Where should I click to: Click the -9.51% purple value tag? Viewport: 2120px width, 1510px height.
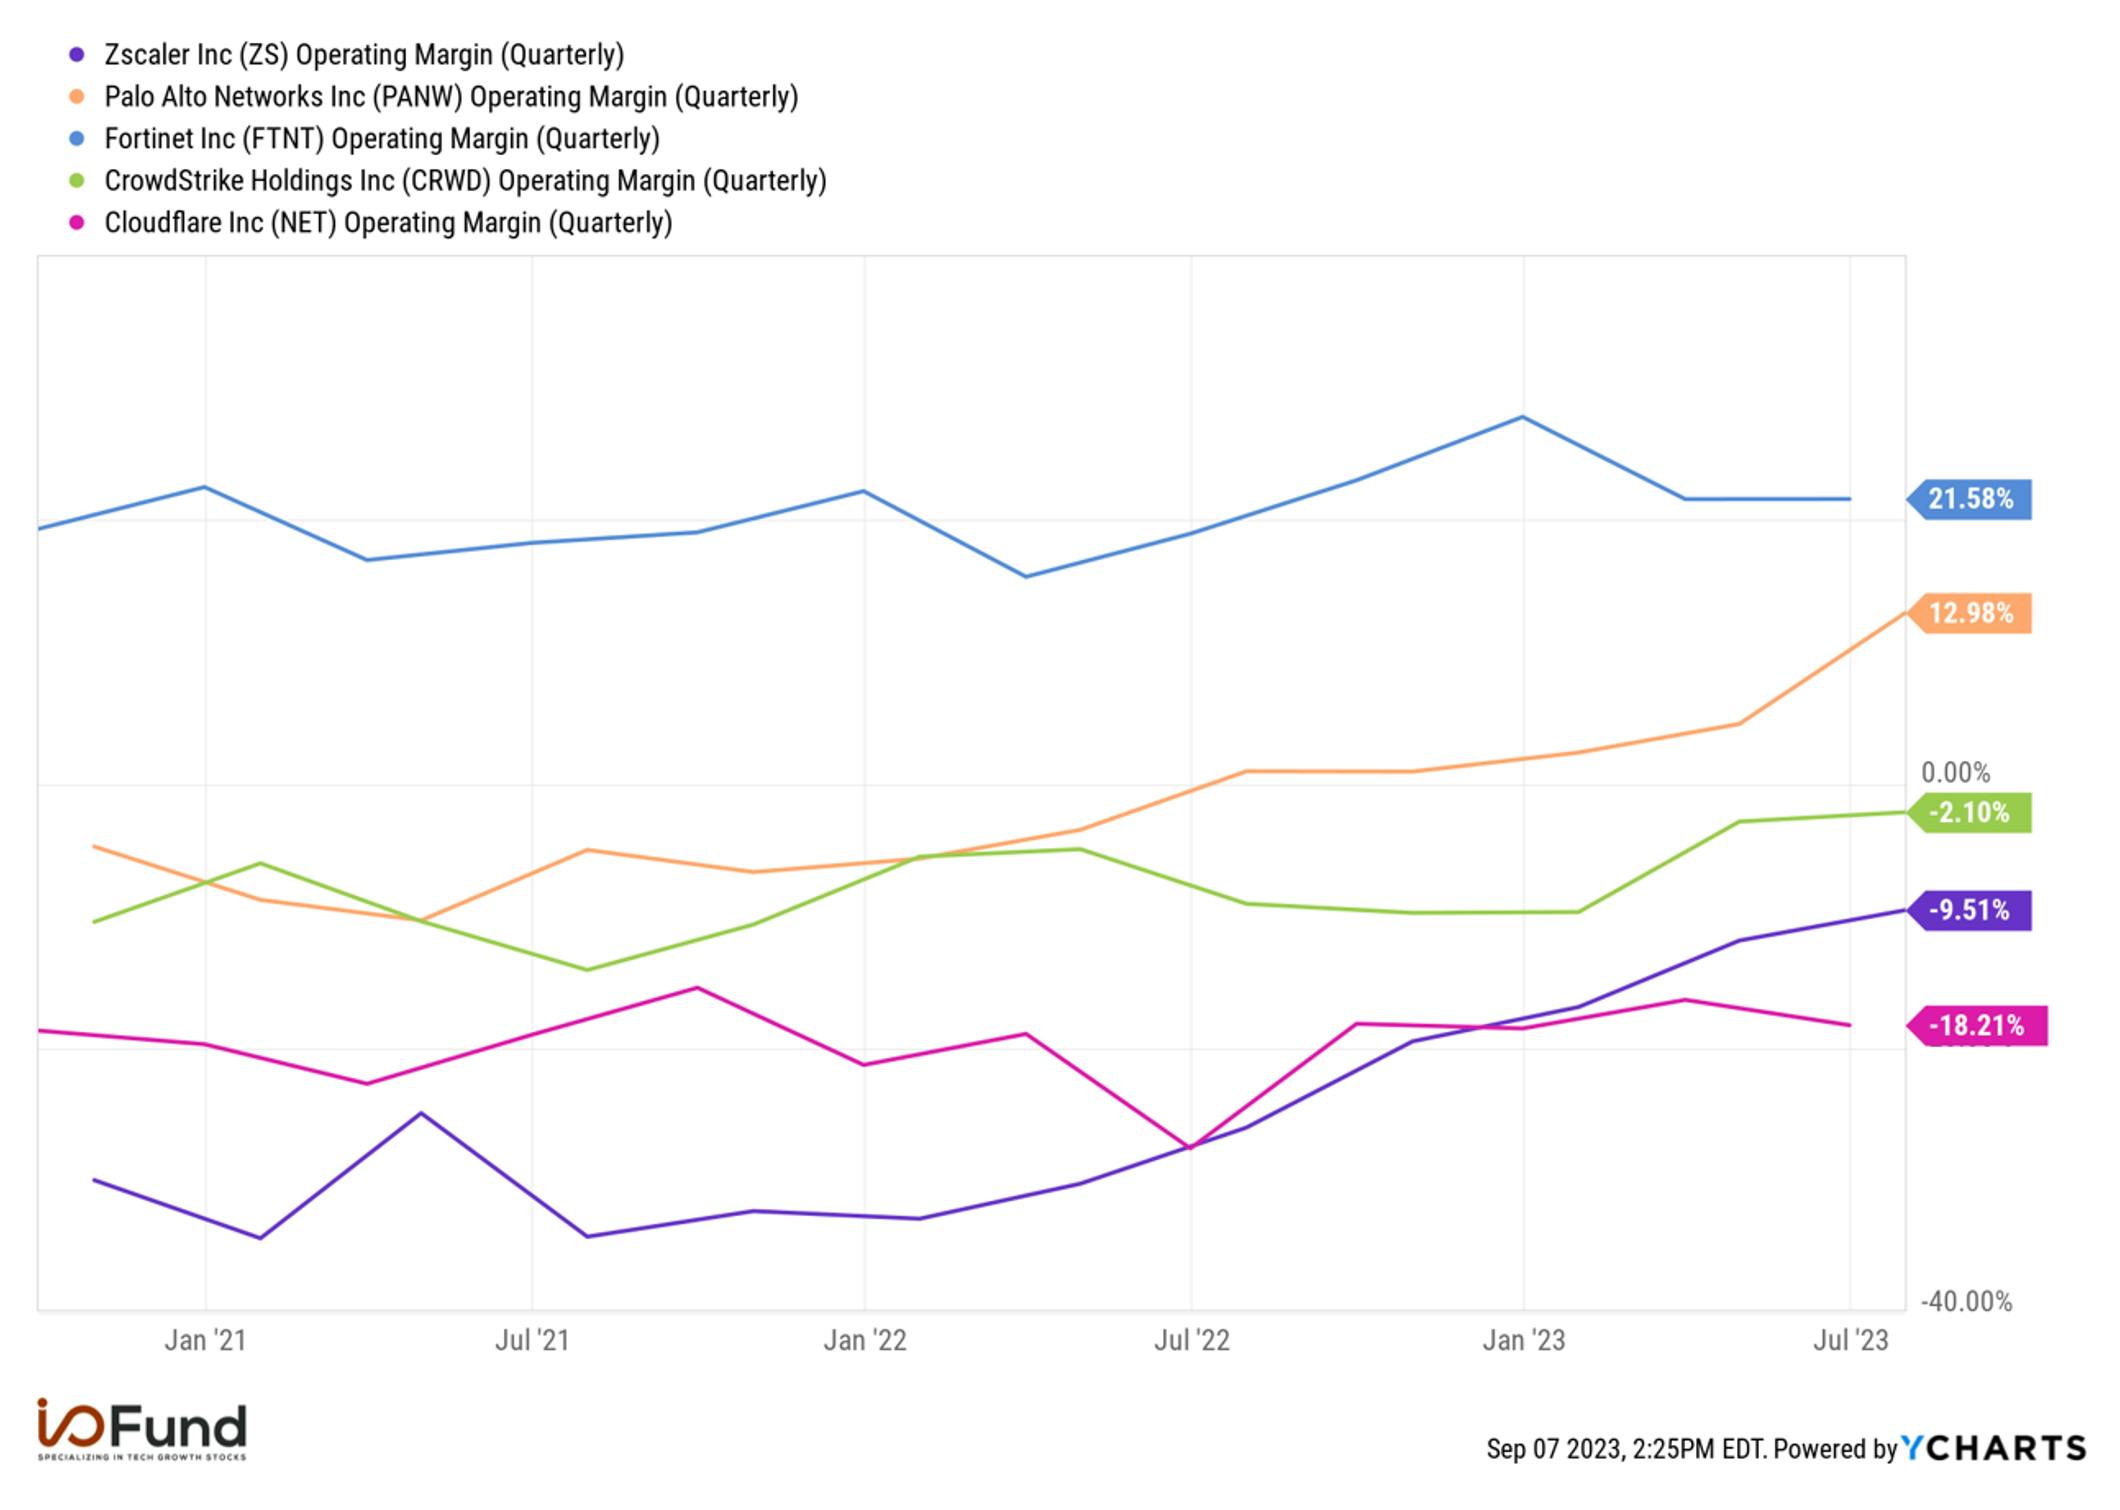pyautogui.click(x=1969, y=911)
